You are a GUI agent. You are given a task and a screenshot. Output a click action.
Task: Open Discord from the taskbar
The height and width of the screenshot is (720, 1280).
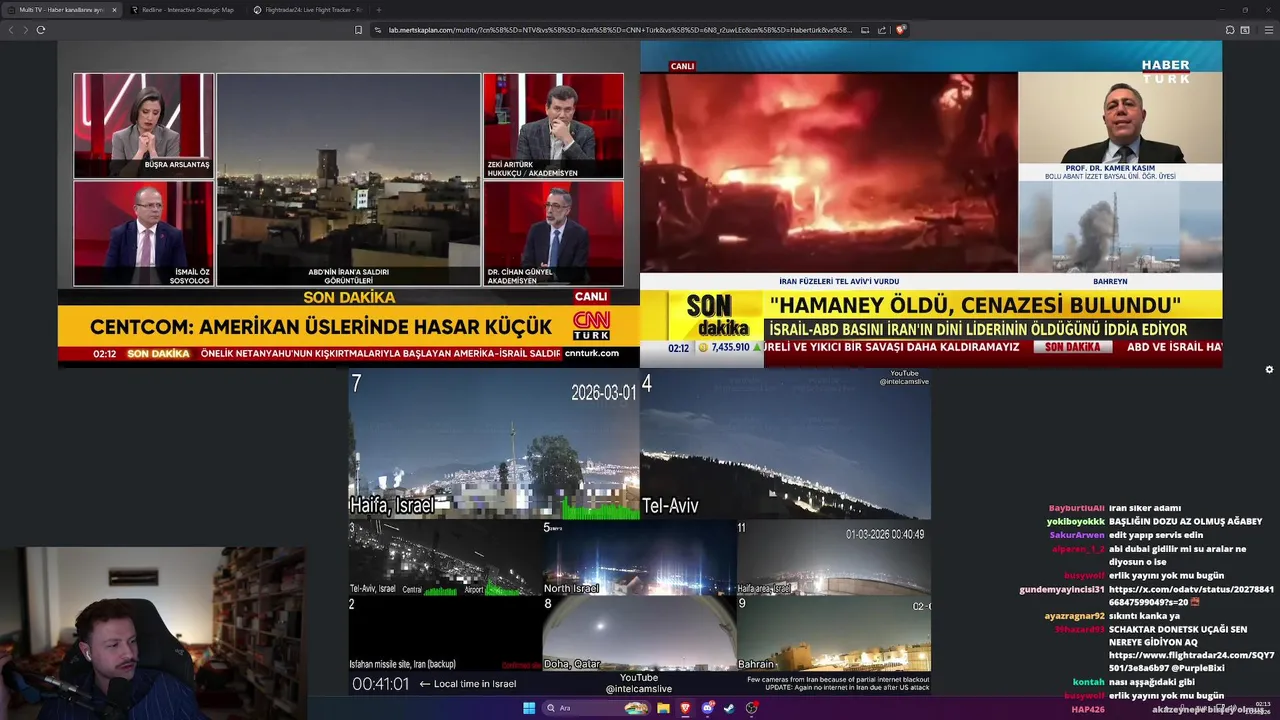[708, 708]
